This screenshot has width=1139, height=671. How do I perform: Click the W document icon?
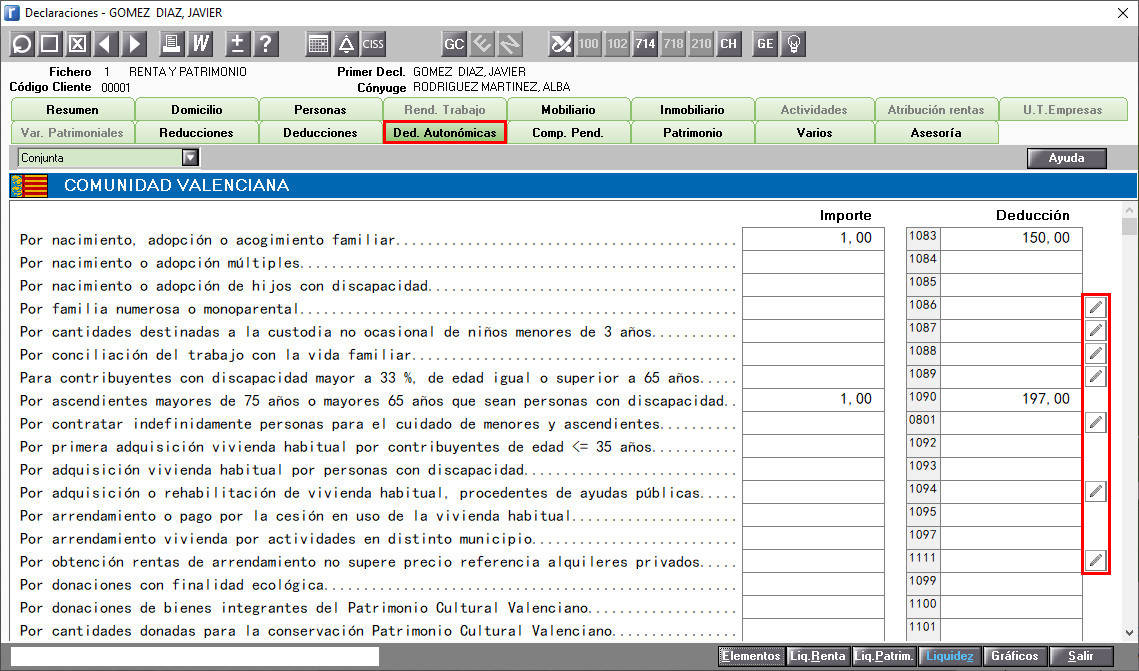point(200,44)
